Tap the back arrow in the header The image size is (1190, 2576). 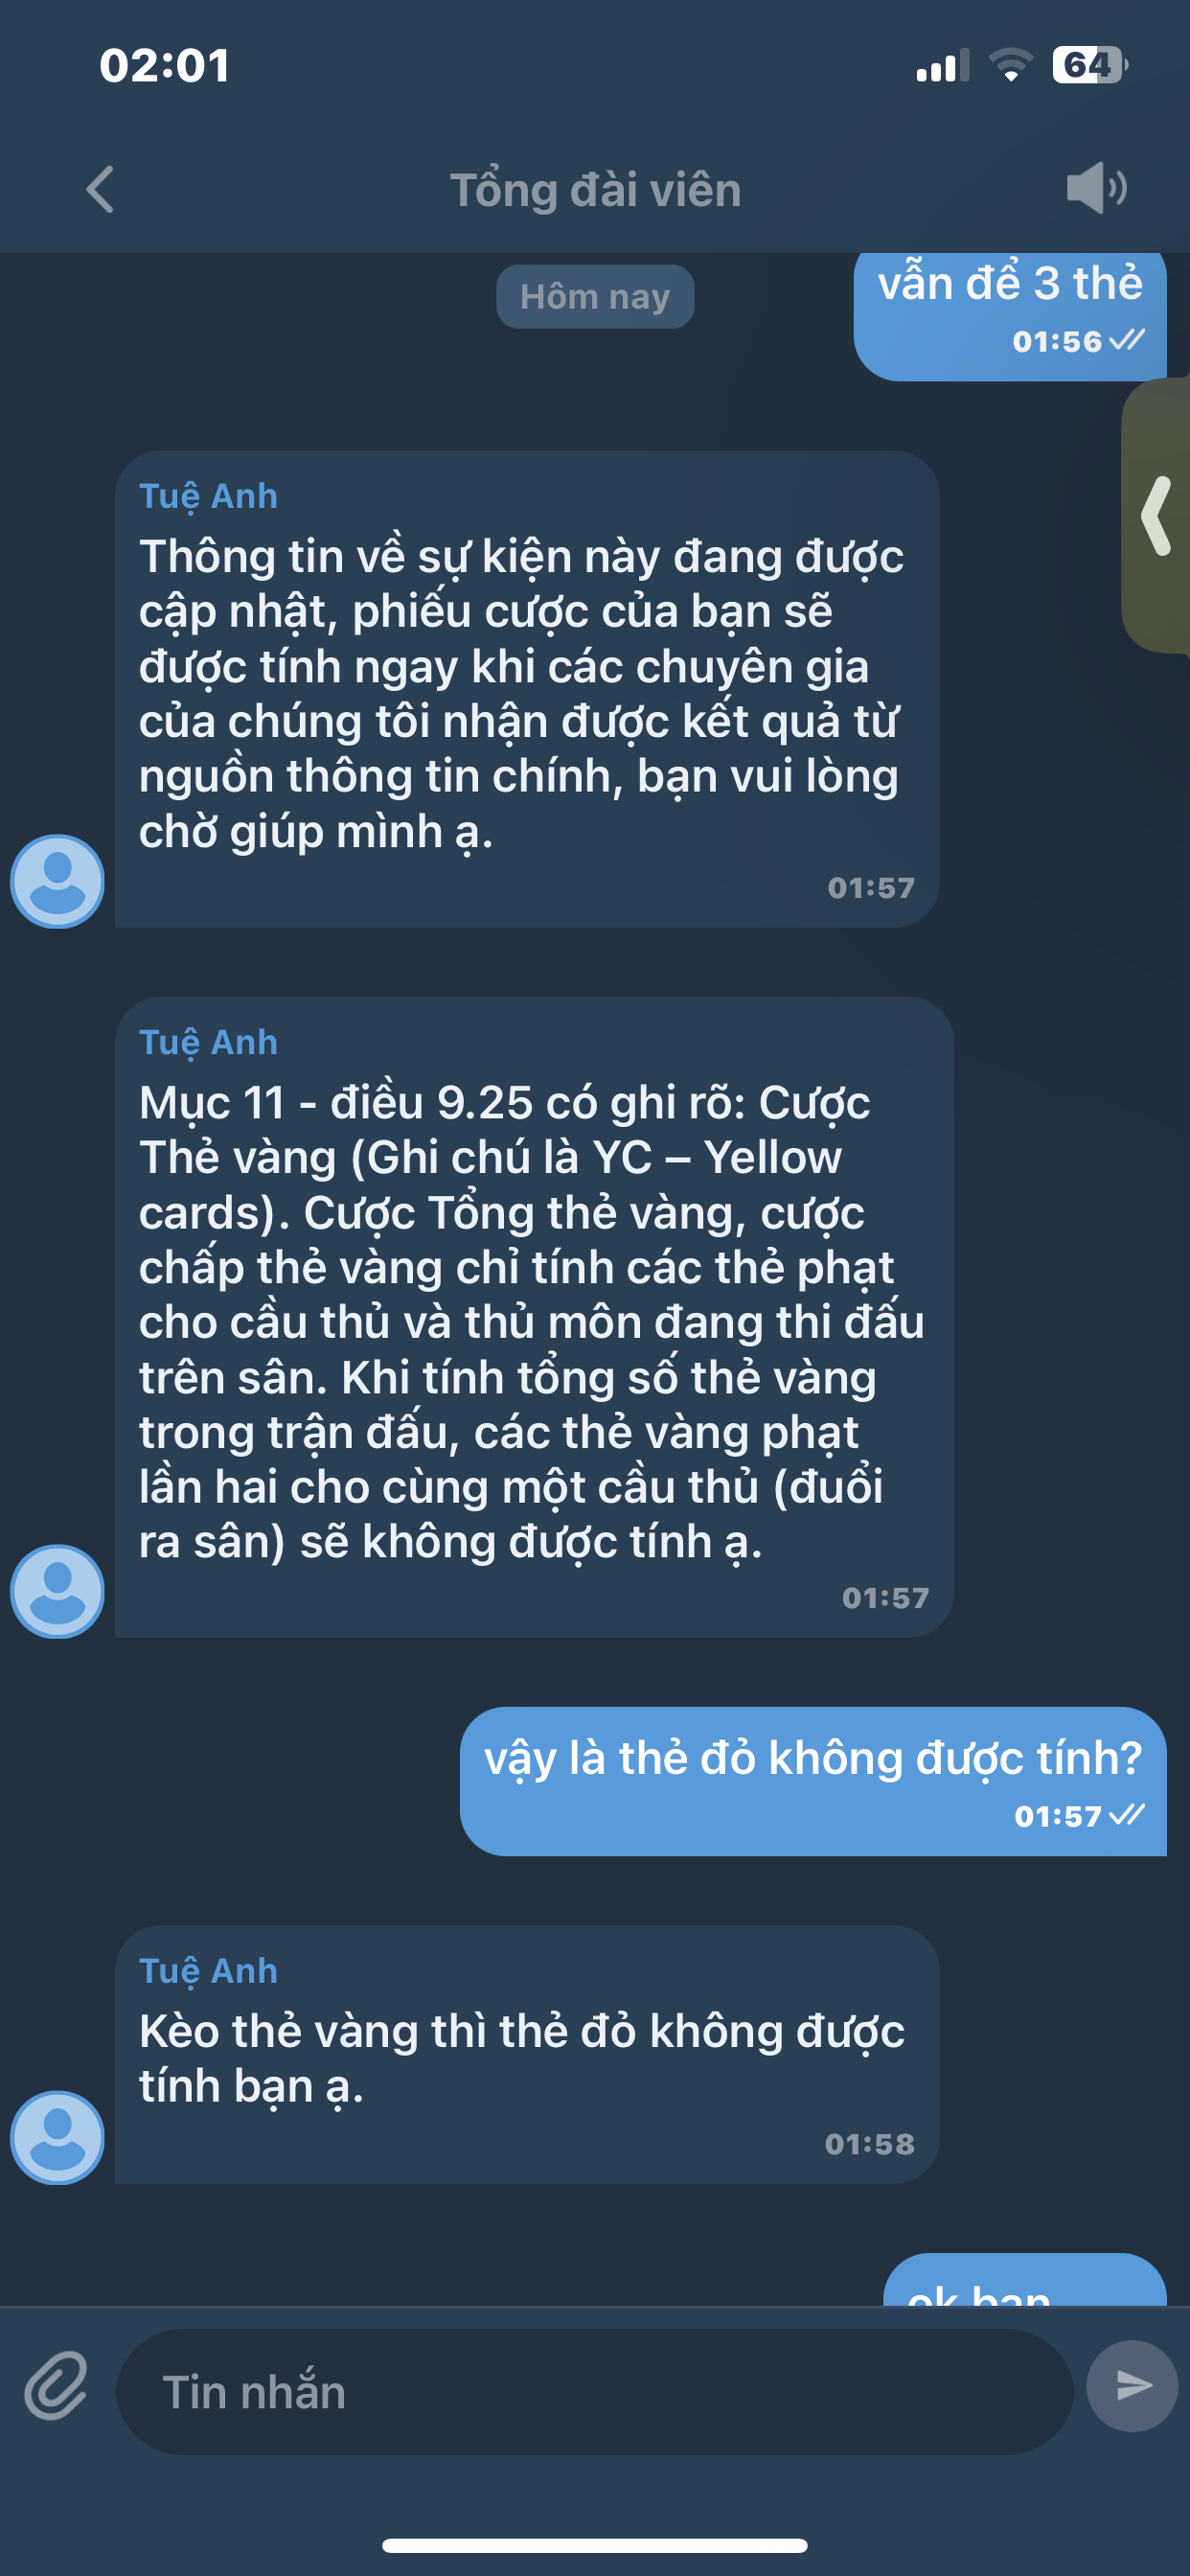tap(100, 189)
